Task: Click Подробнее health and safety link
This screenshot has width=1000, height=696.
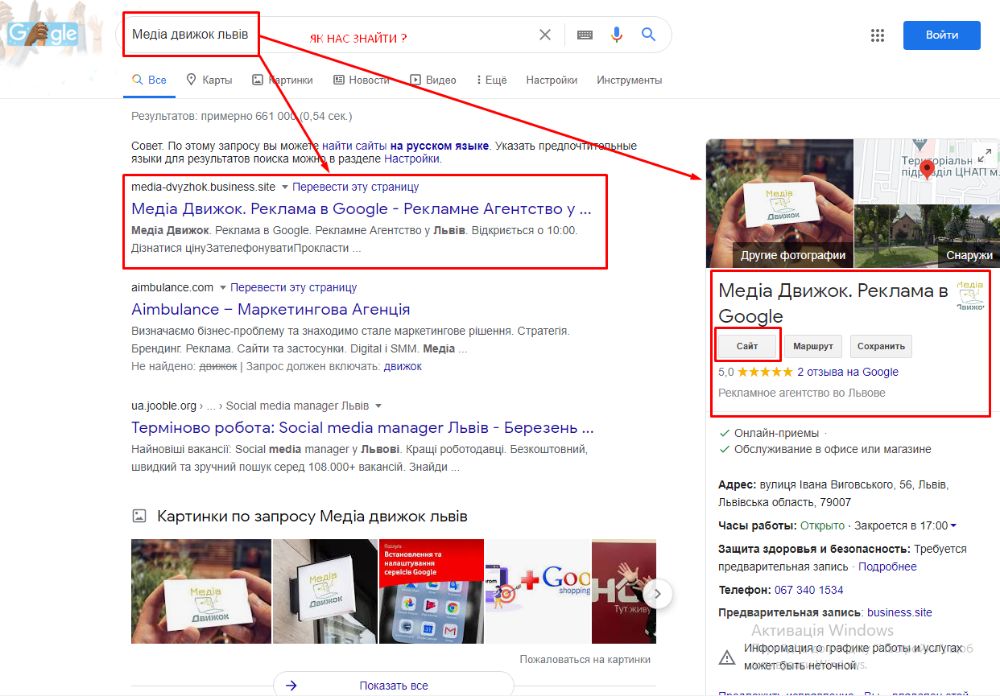Action: [x=887, y=566]
